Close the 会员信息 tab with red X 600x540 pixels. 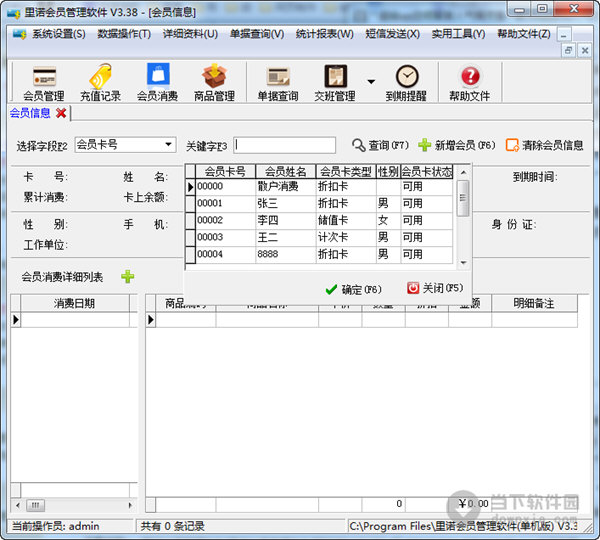click(61, 113)
